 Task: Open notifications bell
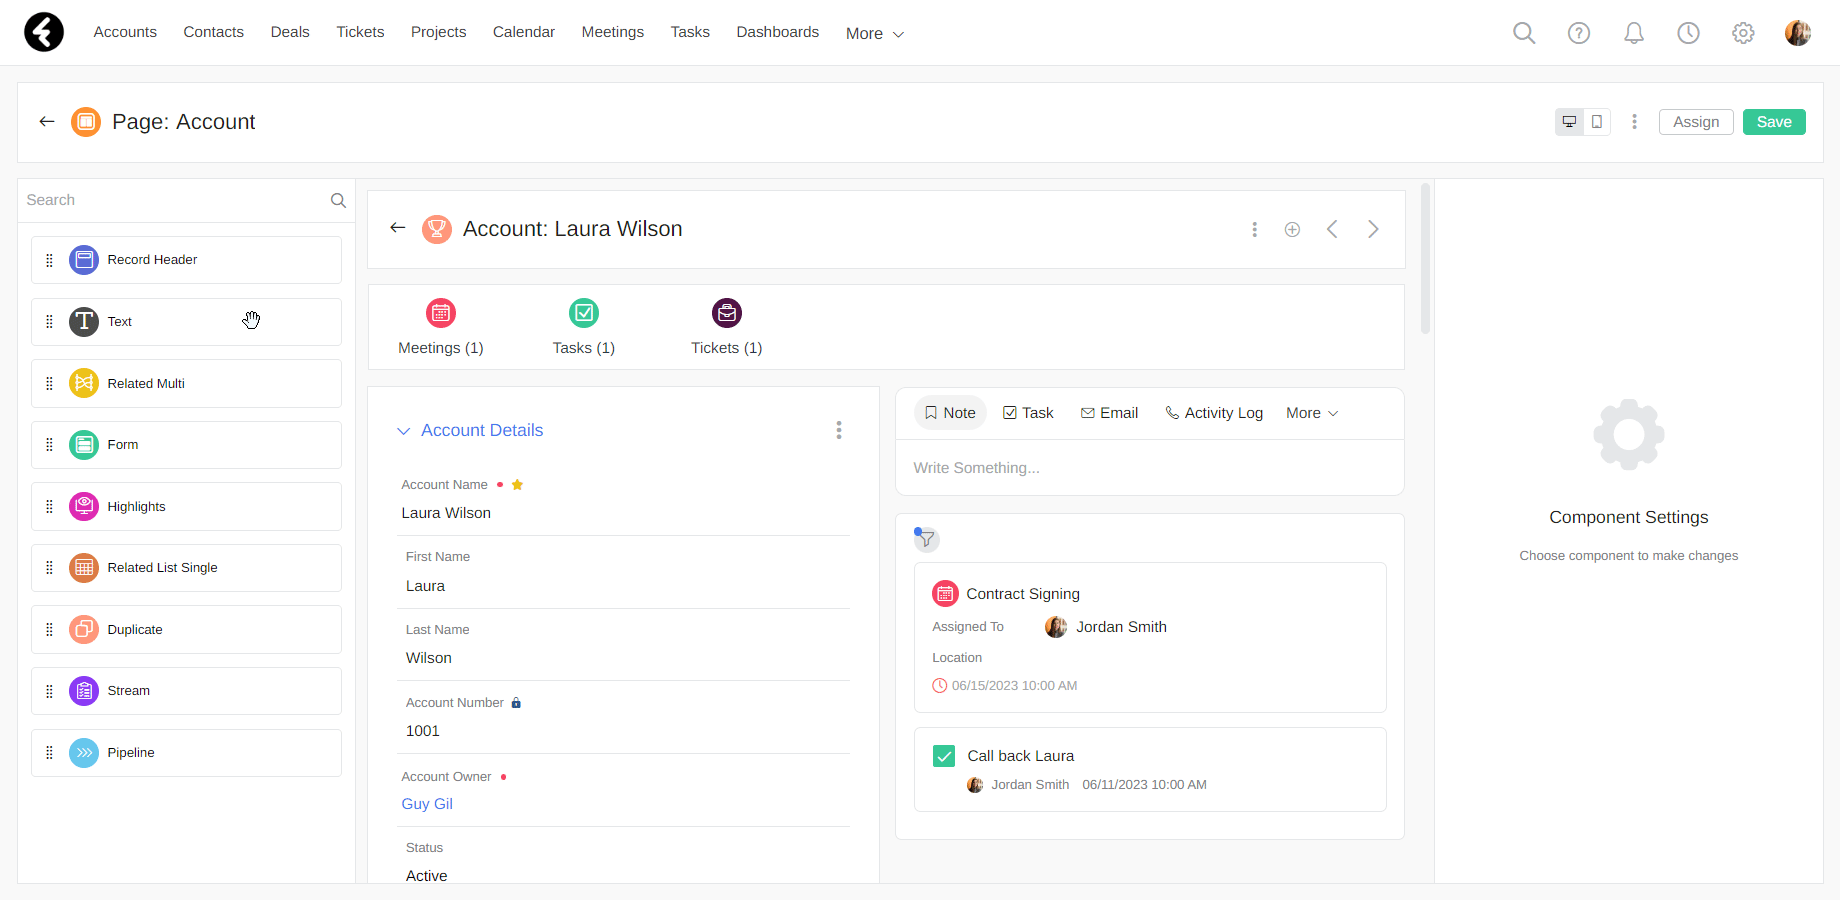point(1634,33)
